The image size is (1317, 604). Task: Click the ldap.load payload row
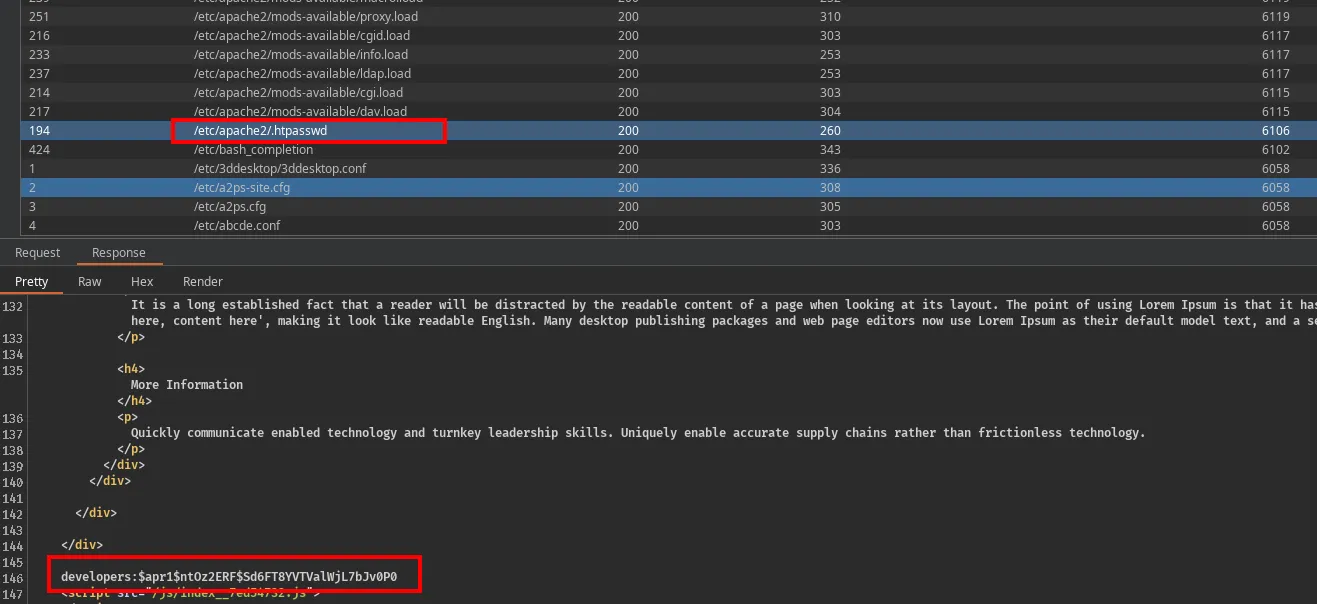click(x=302, y=74)
